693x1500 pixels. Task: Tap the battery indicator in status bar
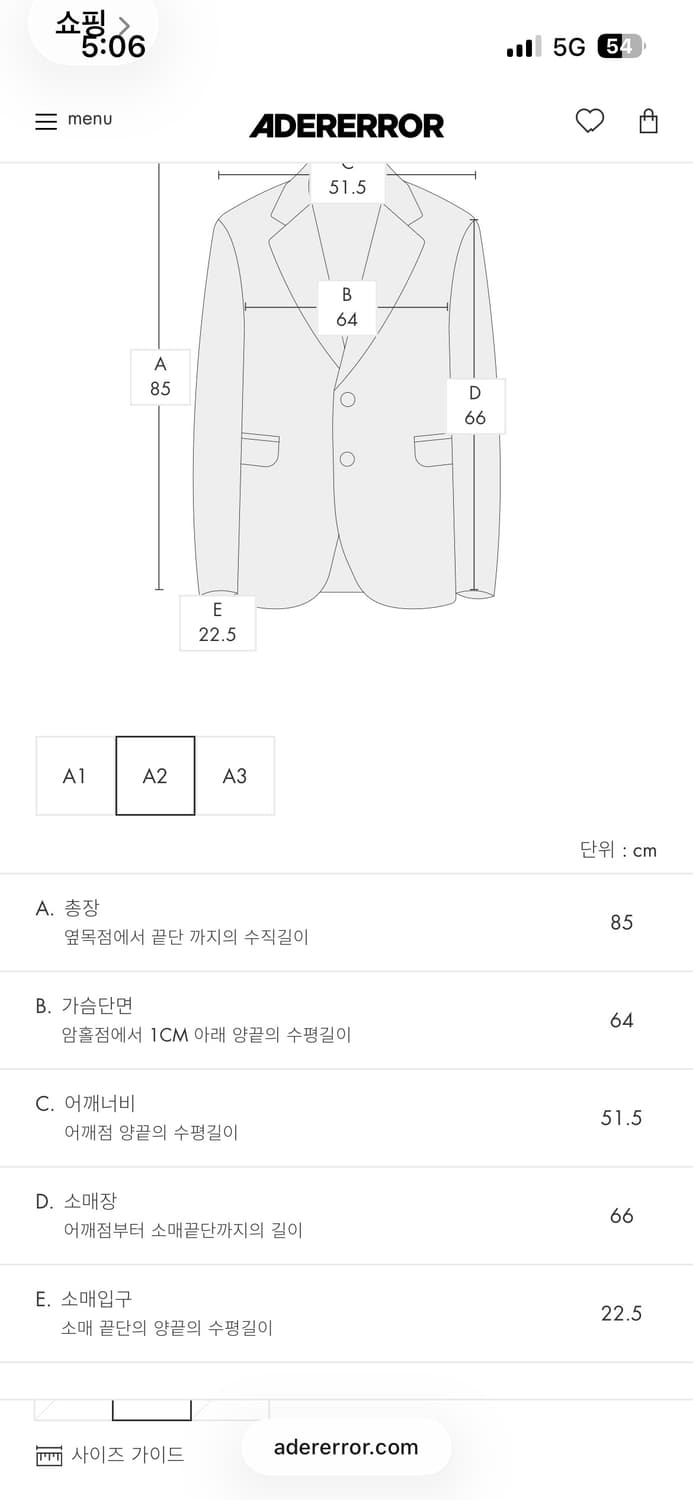(x=621, y=46)
